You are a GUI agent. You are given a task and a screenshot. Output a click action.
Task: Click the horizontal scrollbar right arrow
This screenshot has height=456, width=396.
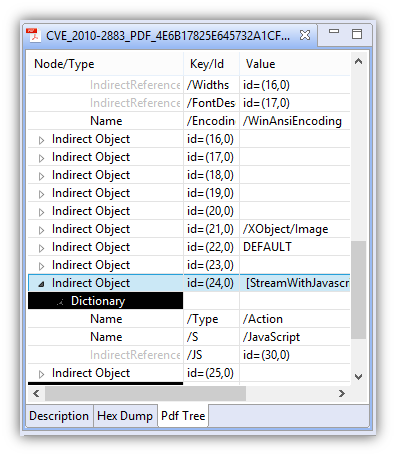[342, 393]
